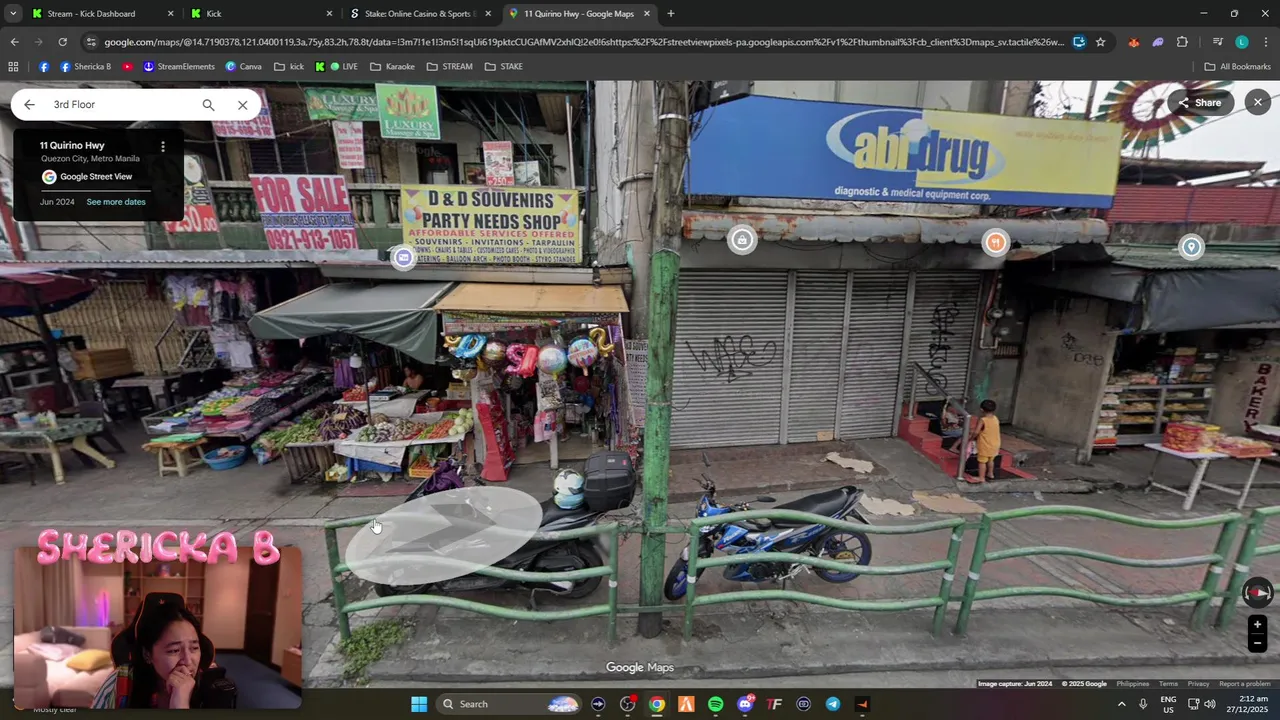Switch to the 'Kick' browser tab
The height and width of the screenshot is (720, 1280).
pyautogui.click(x=262, y=14)
